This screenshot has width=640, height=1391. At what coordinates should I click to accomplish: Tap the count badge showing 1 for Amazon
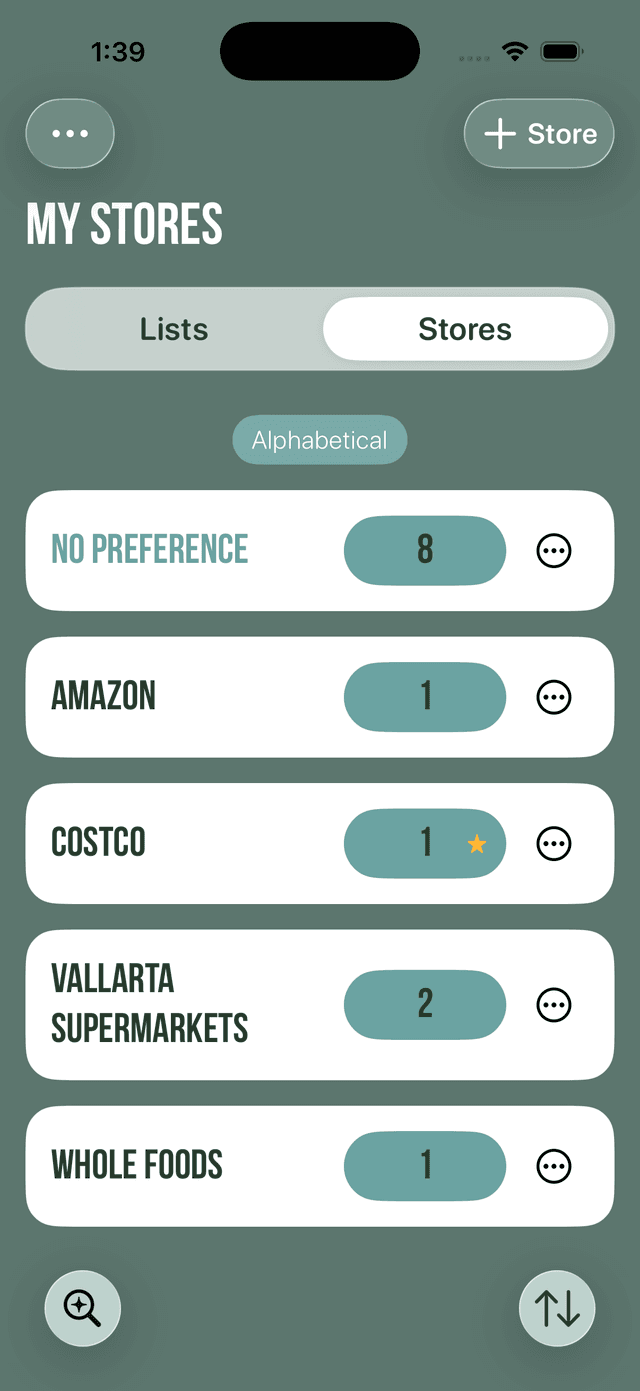click(x=424, y=697)
